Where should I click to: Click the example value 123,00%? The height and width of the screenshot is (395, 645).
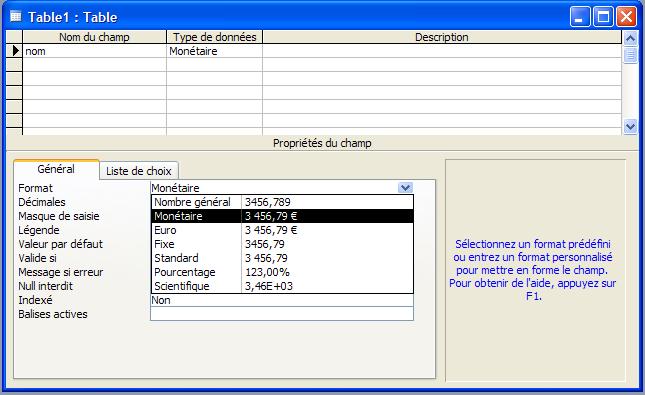click(267, 272)
